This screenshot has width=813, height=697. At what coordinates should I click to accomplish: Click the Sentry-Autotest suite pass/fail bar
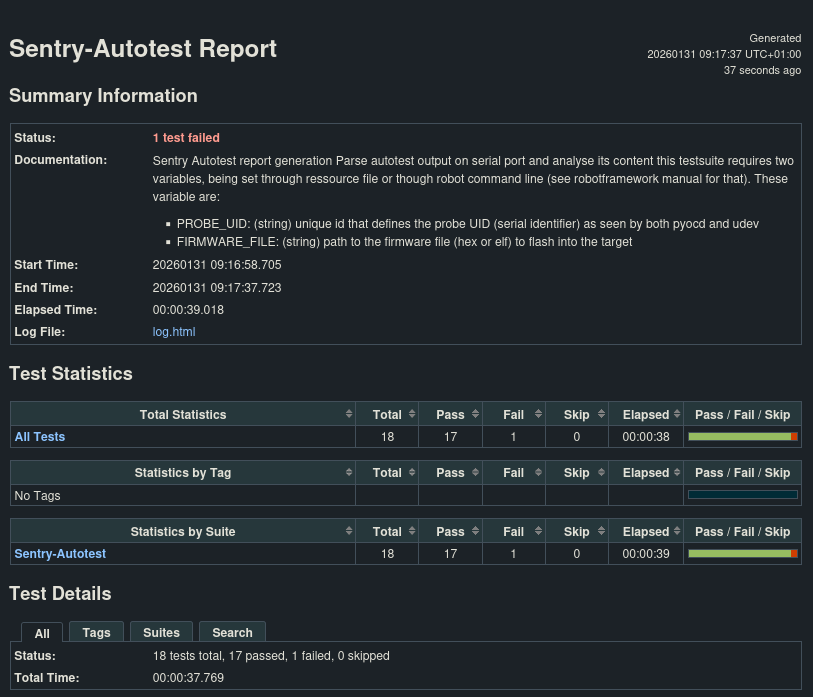pos(742,554)
